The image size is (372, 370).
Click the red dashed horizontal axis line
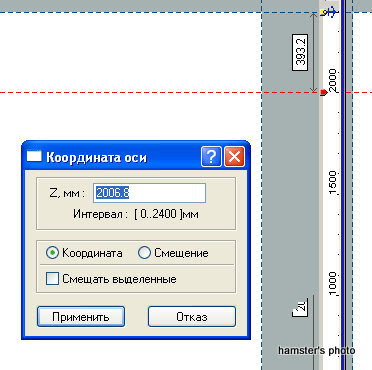point(133,93)
